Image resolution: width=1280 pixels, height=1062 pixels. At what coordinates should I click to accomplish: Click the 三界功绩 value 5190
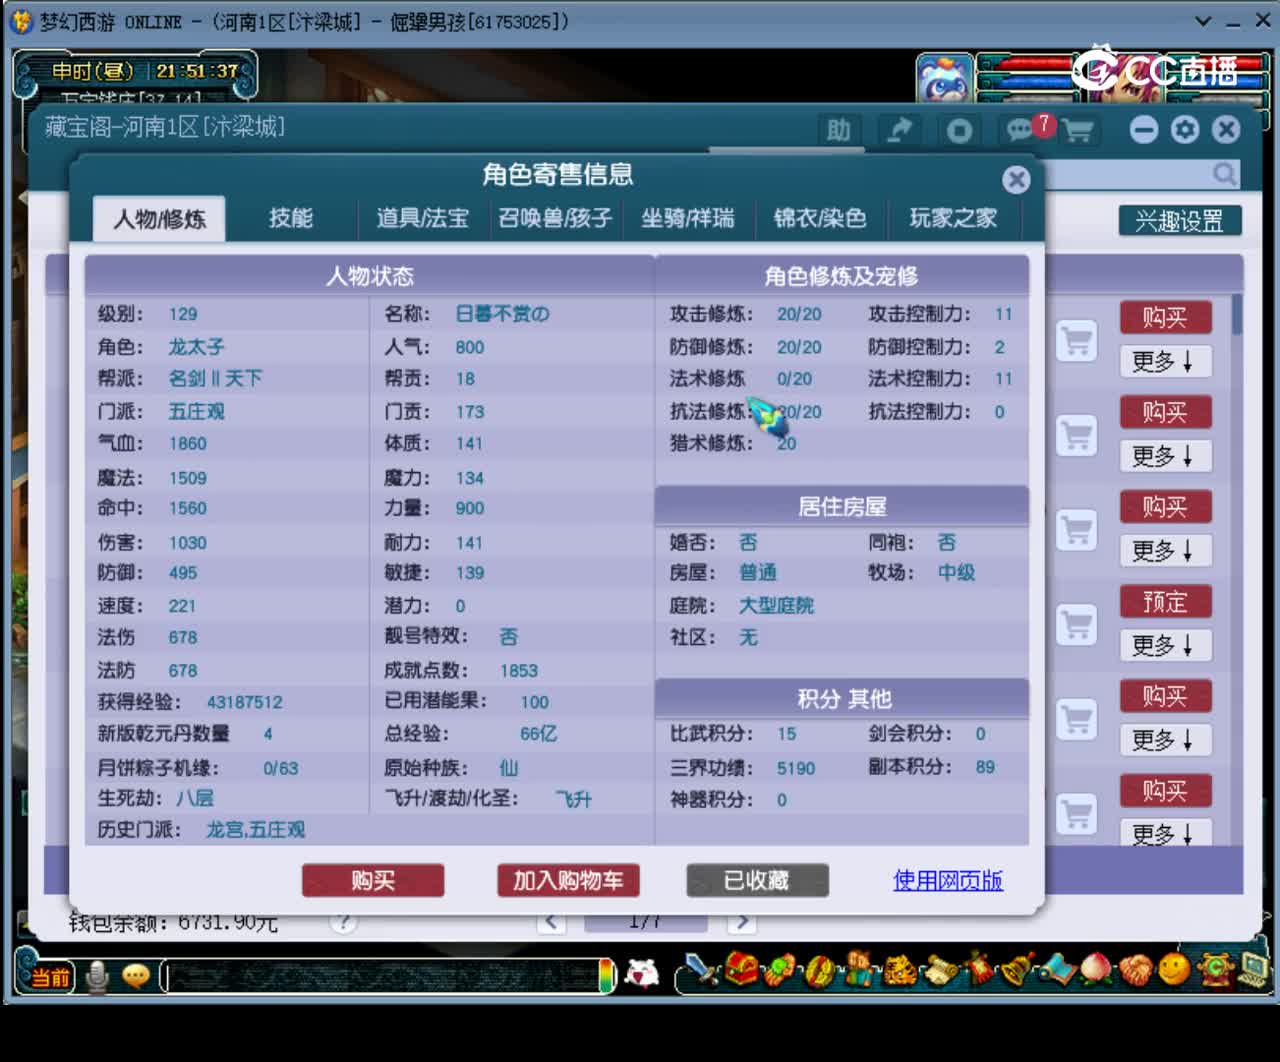796,768
